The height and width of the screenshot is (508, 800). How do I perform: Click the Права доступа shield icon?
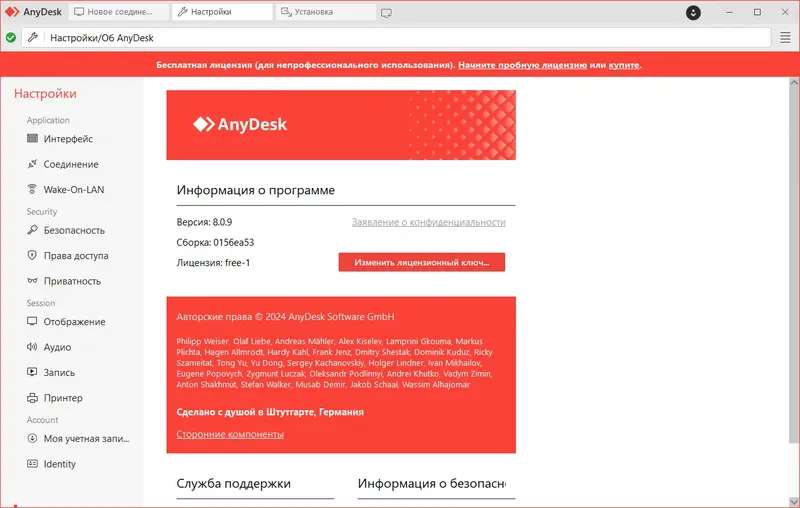32,255
